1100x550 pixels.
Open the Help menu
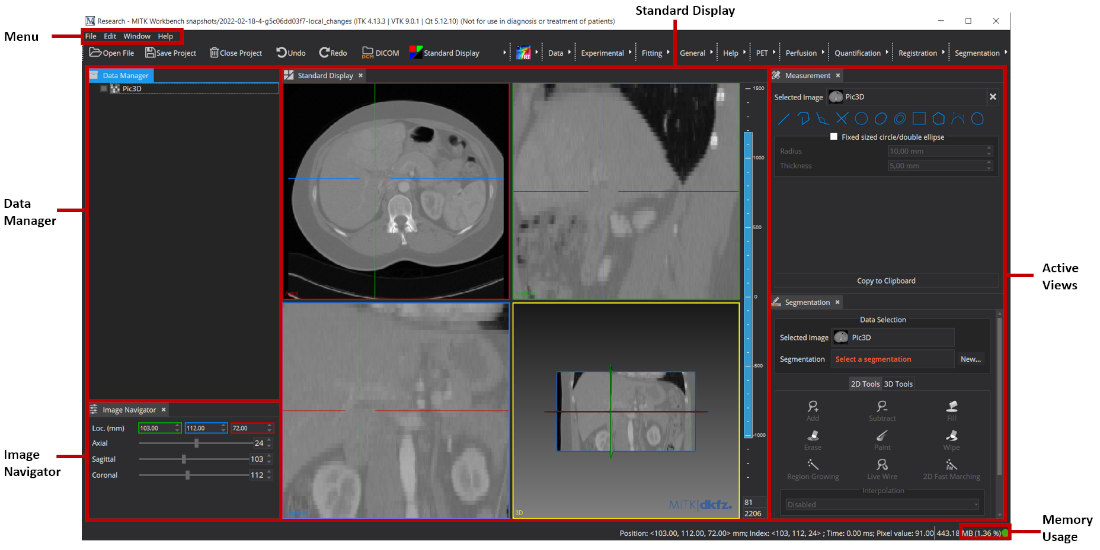[166, 36]
